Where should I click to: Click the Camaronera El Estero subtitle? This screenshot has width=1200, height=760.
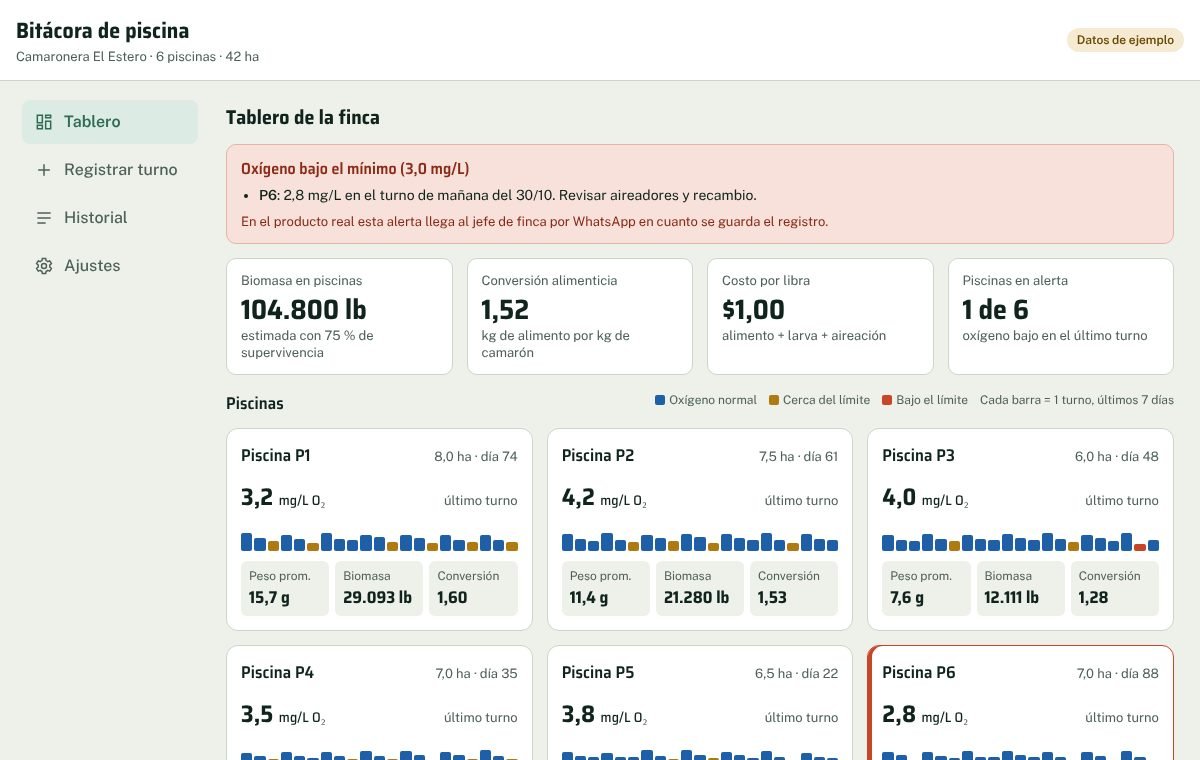tap(137, 57)
